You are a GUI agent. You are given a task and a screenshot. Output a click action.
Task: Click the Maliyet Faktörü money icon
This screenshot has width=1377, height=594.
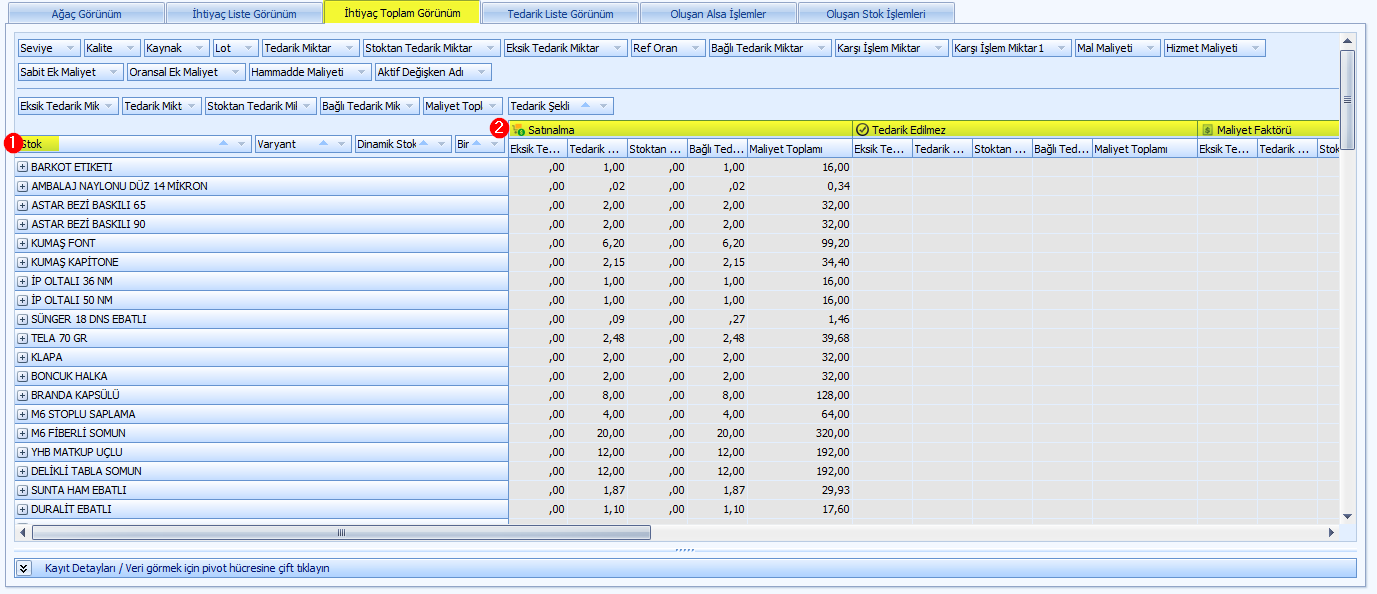point(1207,129)
